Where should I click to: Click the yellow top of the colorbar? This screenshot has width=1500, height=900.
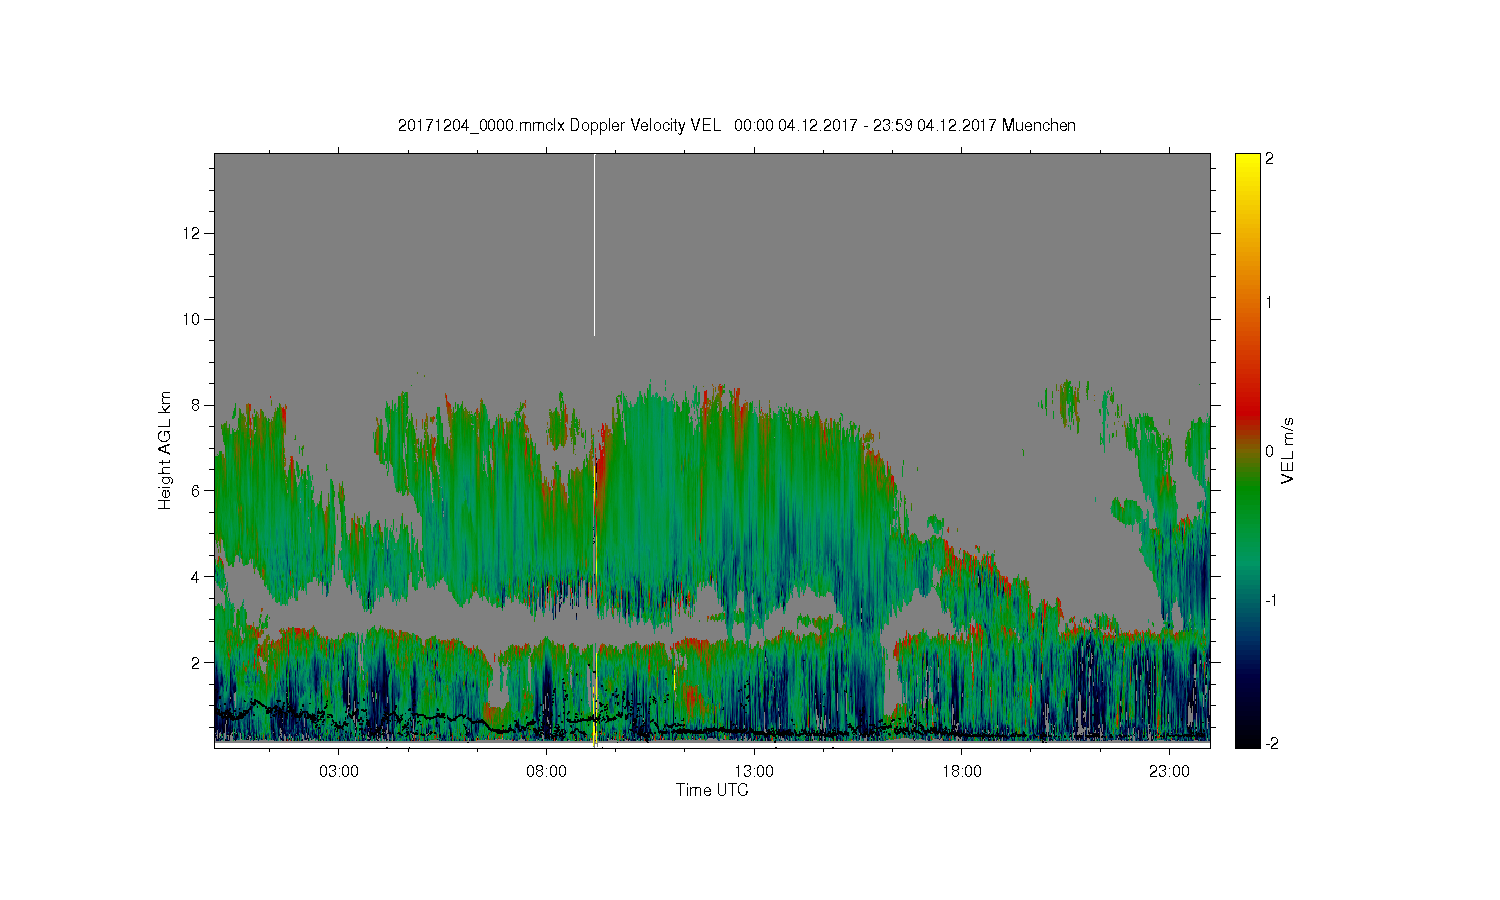point(1247,165)
